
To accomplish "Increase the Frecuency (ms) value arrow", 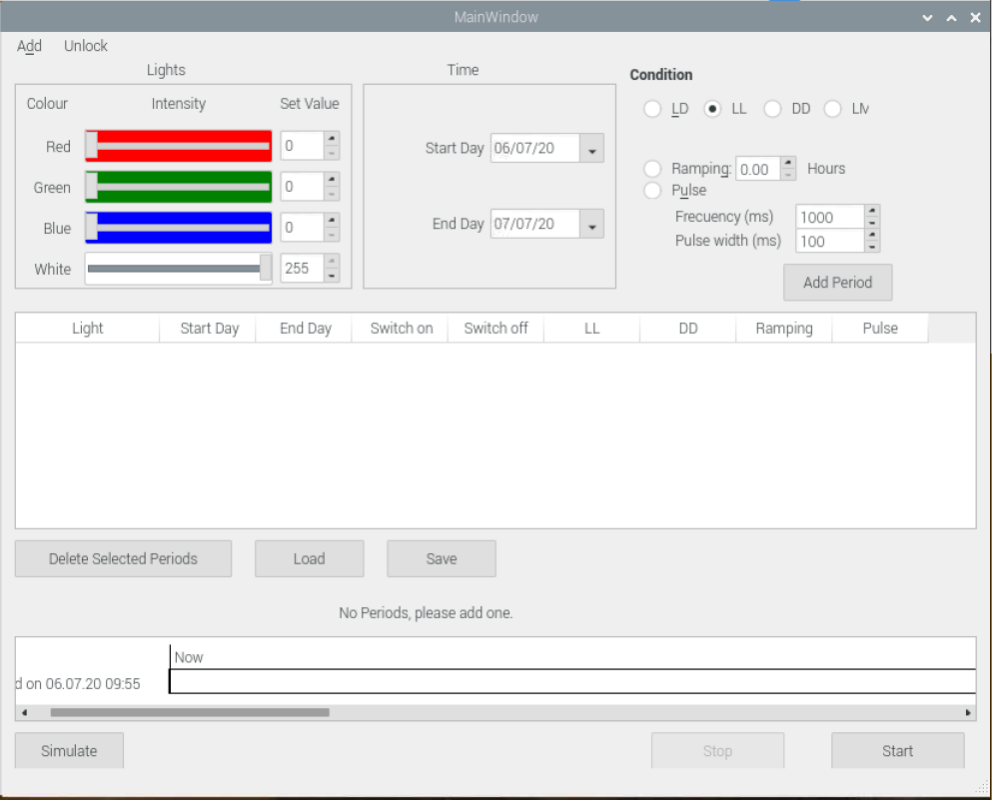I will coord(871,211).
